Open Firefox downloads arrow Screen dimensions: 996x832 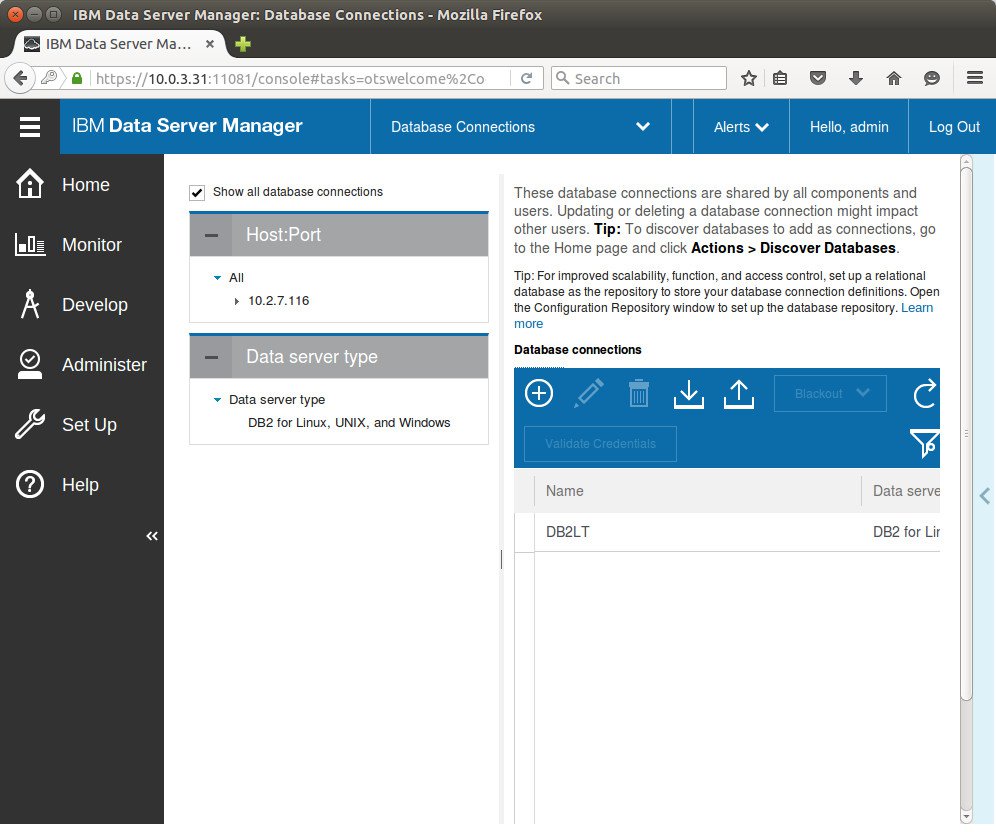pos(856,78)
